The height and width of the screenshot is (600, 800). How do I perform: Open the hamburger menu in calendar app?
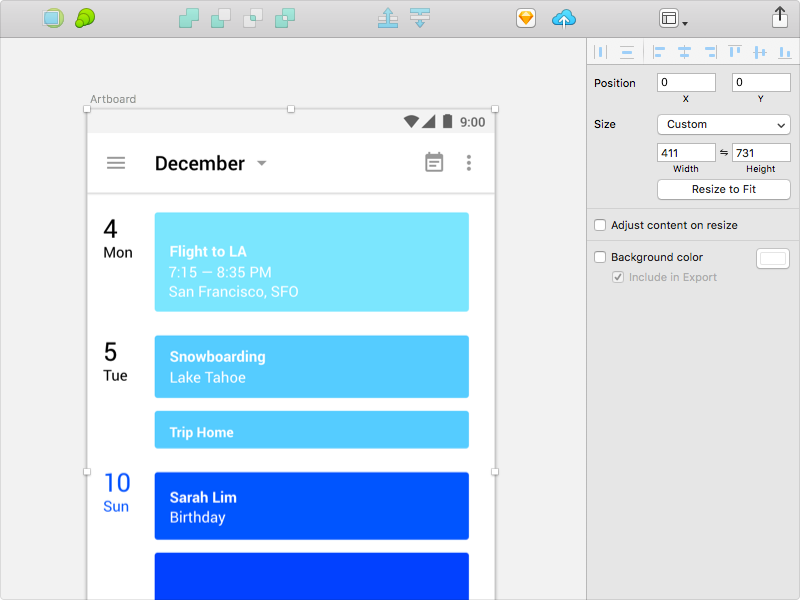pos(116,163)
